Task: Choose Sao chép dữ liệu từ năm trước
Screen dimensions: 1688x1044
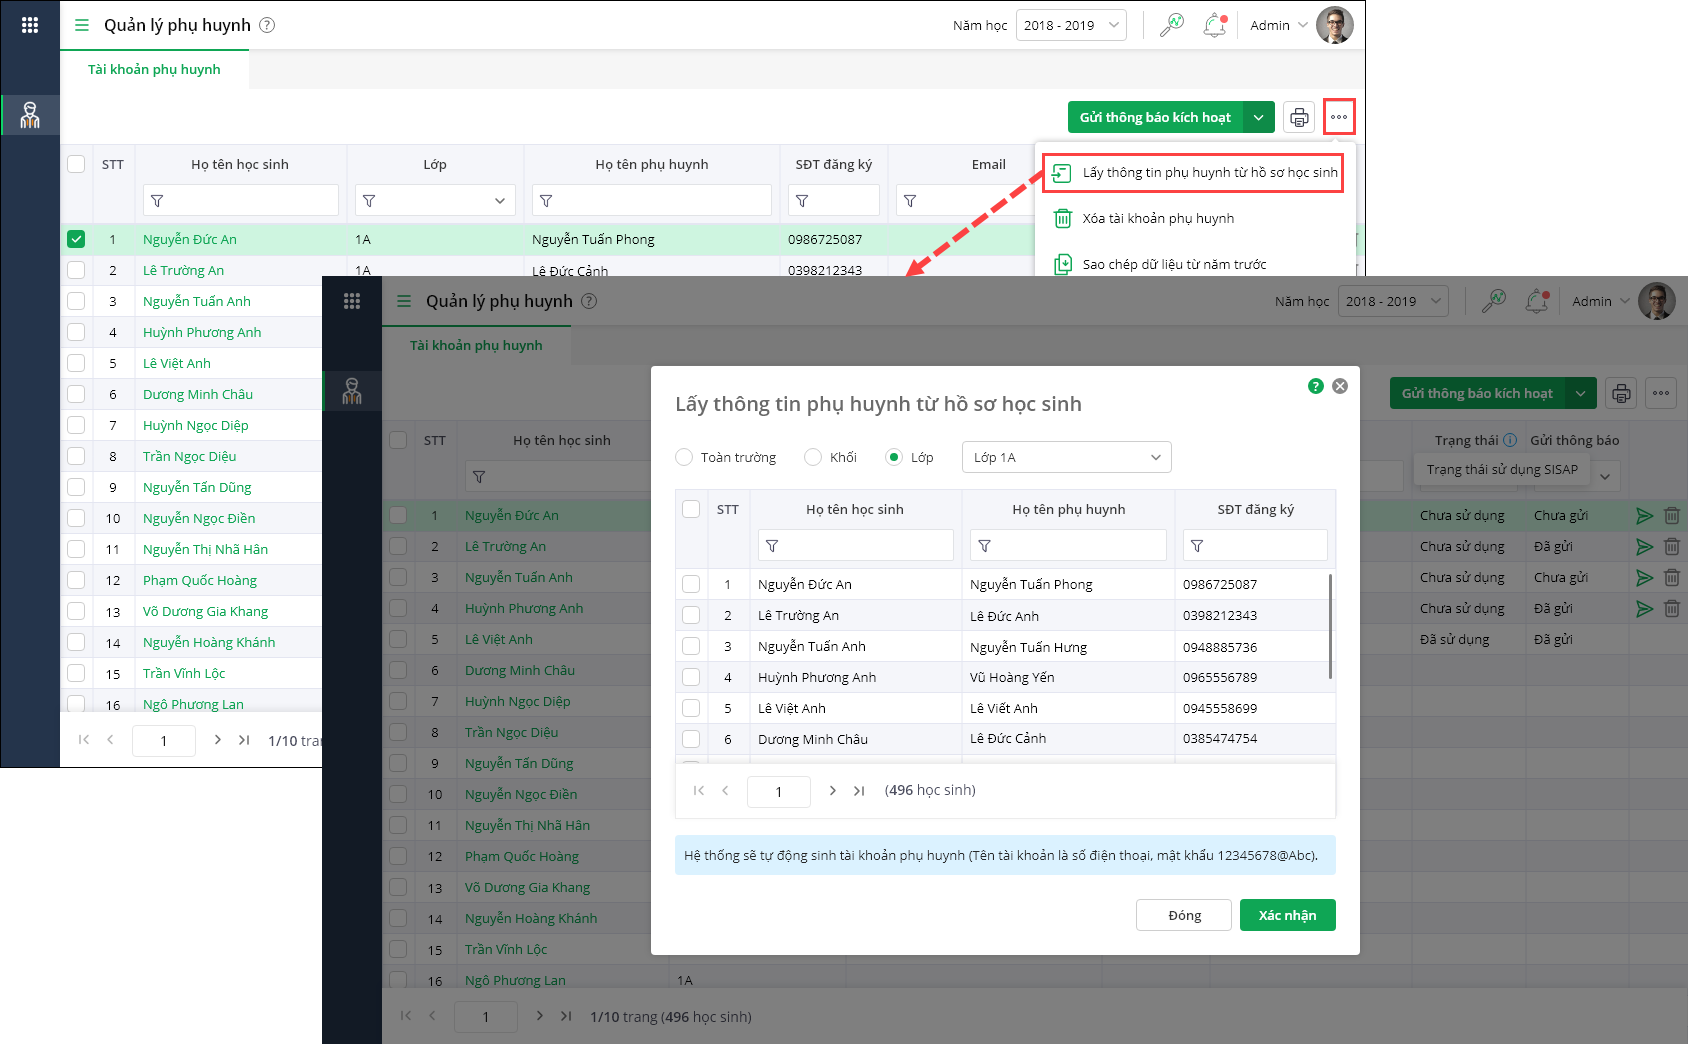Action: point(1174,264)
